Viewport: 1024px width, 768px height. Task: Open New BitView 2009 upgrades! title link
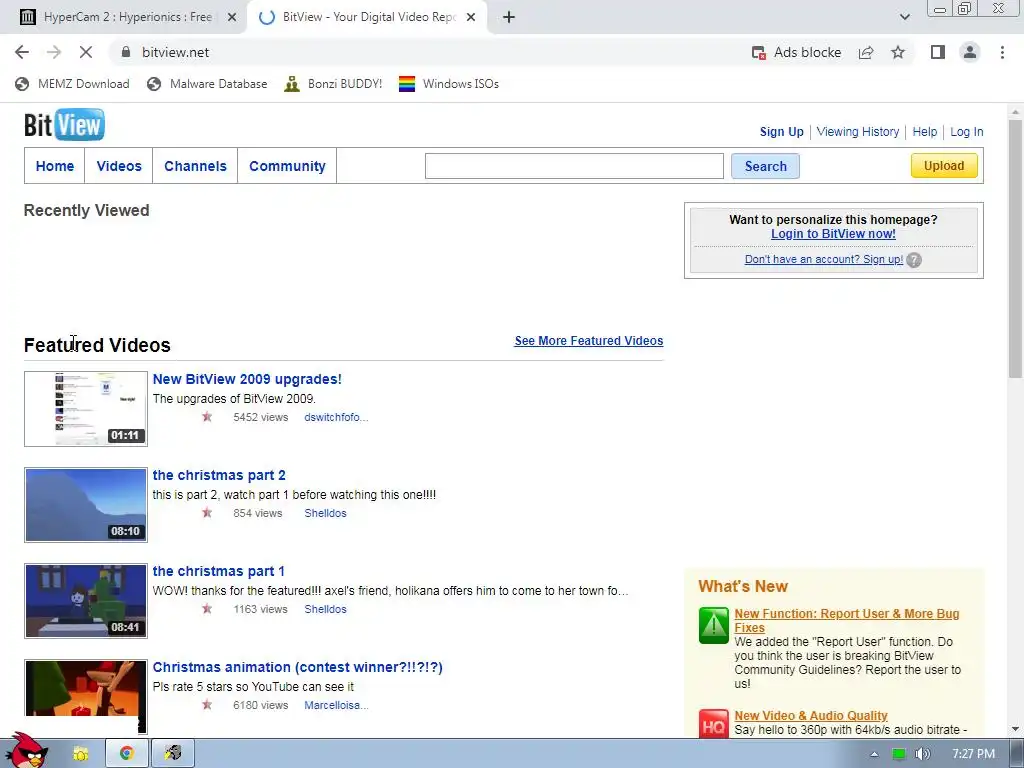pos(247,379)
